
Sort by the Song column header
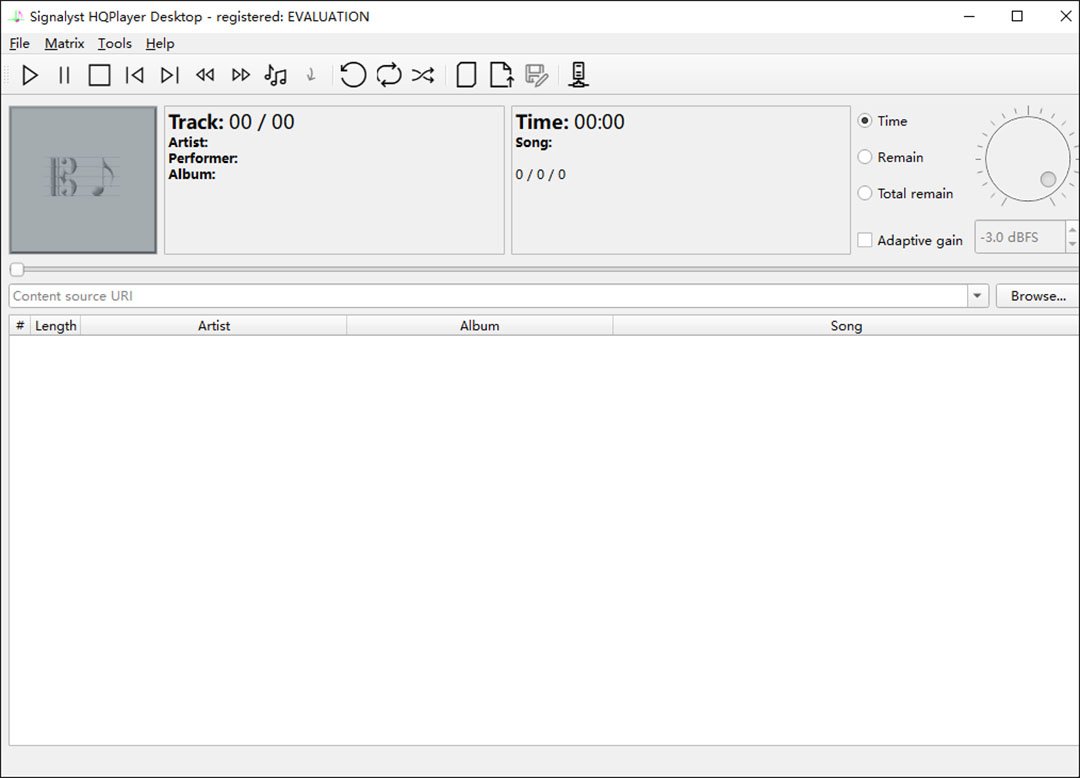coord(846,326)
